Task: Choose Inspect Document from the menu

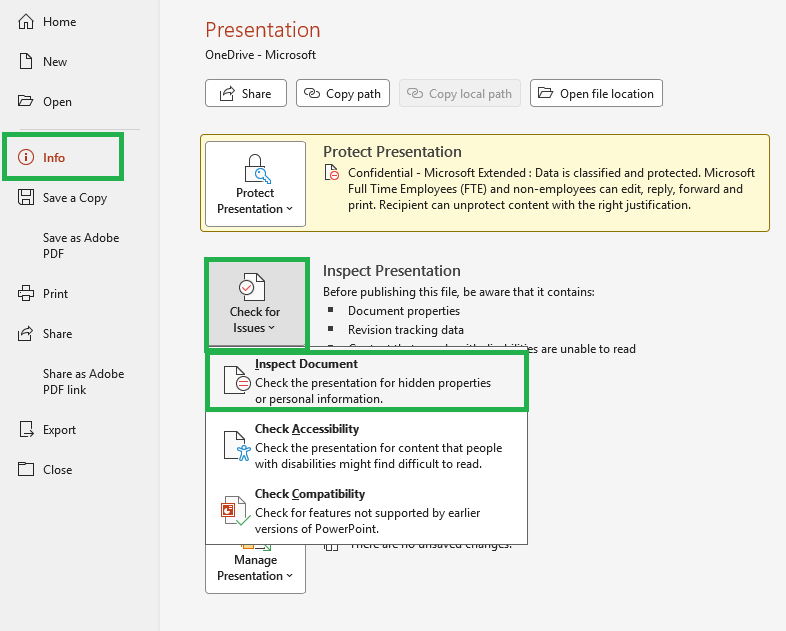Action: pos(366,381)
